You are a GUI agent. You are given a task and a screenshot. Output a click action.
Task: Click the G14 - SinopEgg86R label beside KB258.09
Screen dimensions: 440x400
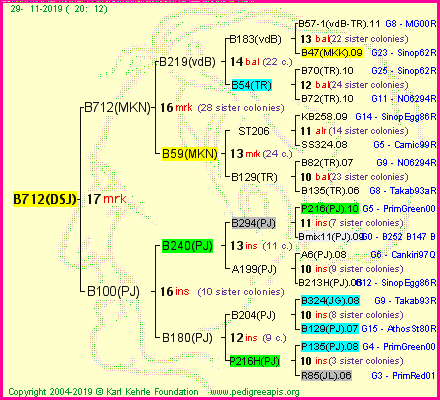[x=396, y=117]
